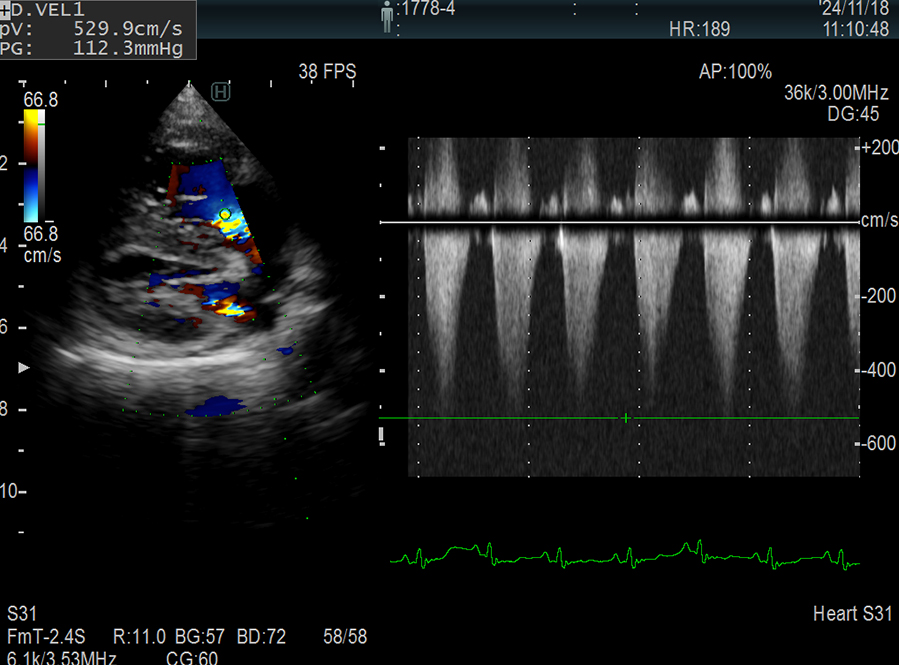Click the HR:189 heart rate readout
The image size is (899, 665).
[x=699, y=30]
